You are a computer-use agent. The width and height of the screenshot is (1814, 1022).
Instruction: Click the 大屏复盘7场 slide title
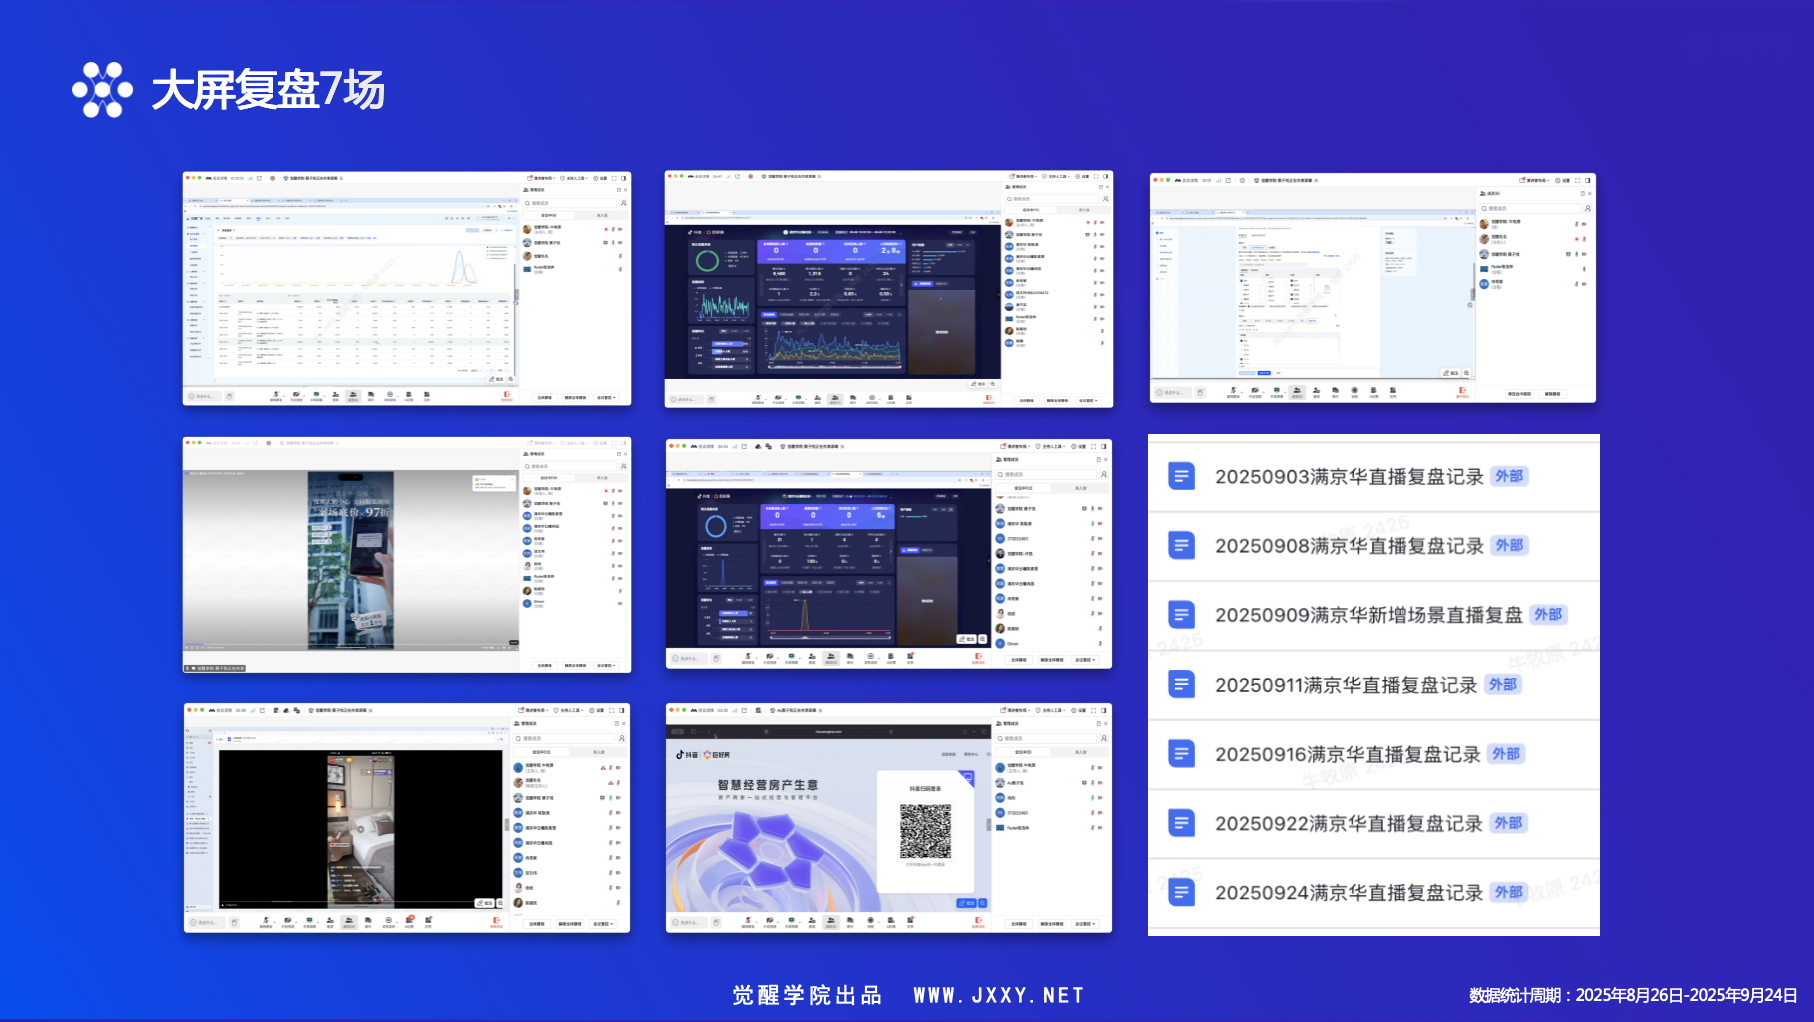point(268,90)
